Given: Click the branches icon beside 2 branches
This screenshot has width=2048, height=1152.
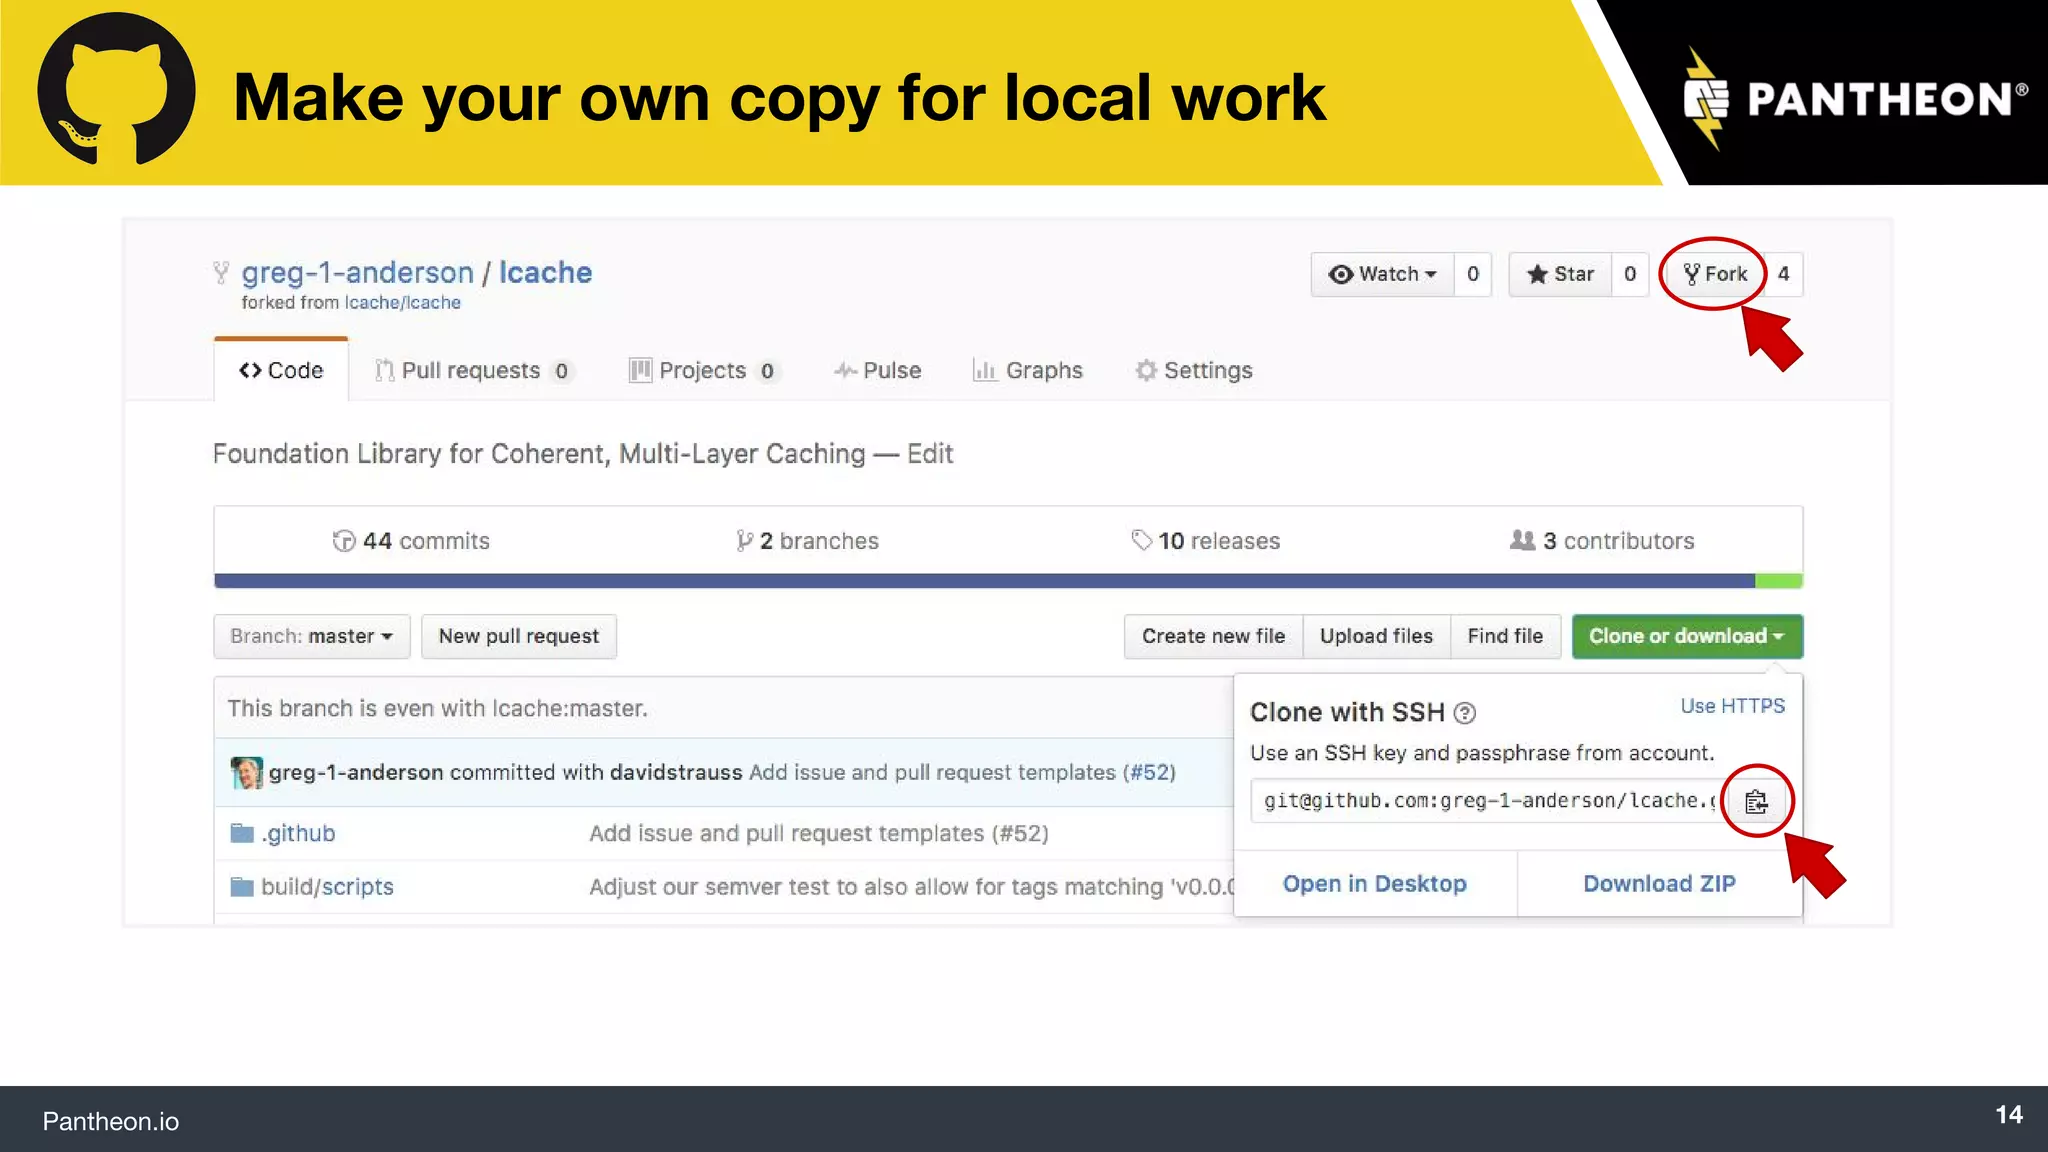Looking at the screenshot, I should point(744,541).
